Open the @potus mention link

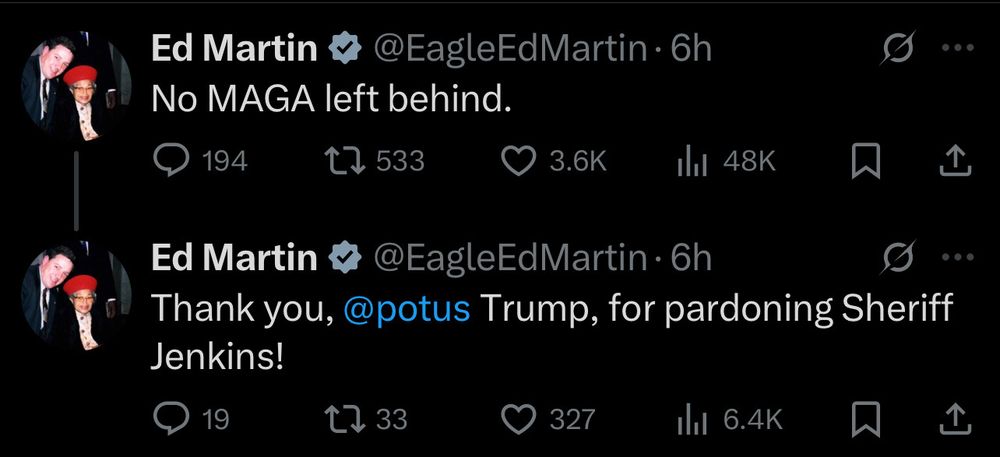pos(407,310)
